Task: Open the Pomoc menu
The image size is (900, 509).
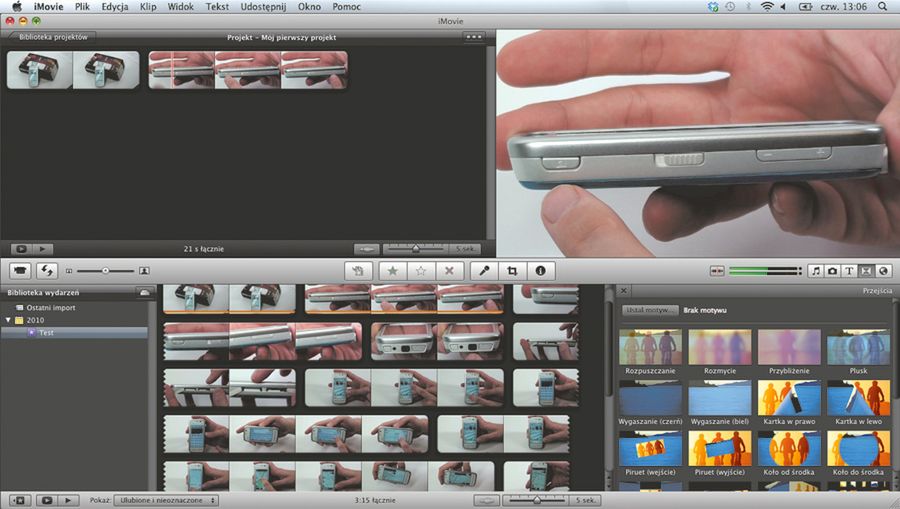Action: point(347,7)
